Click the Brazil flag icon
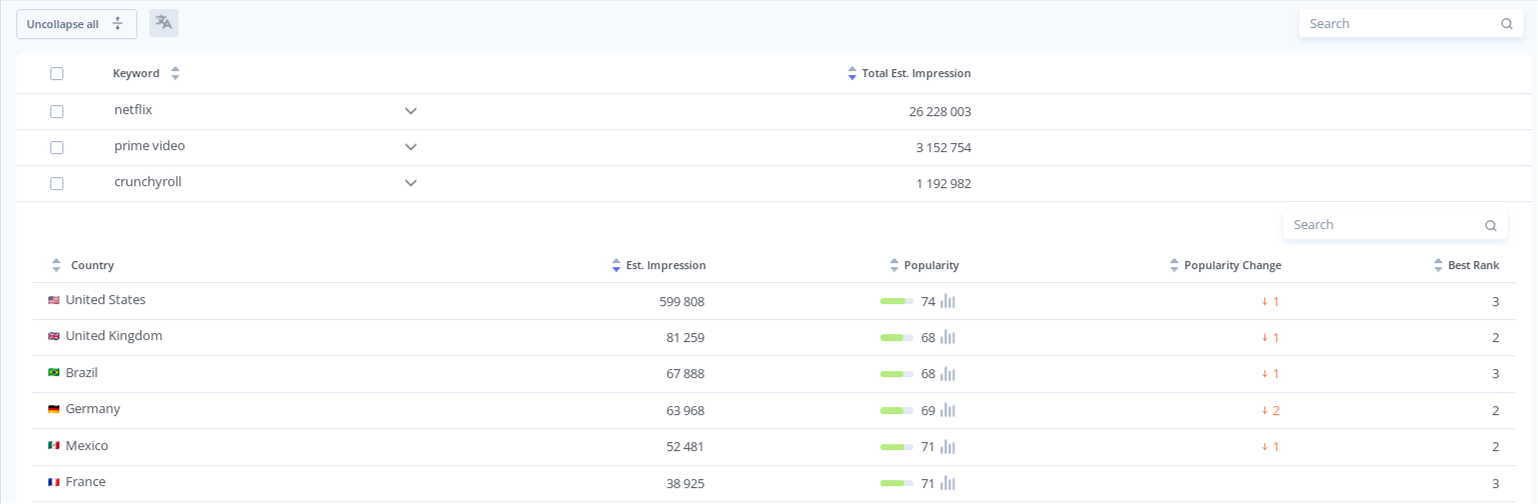 point(54,373)
